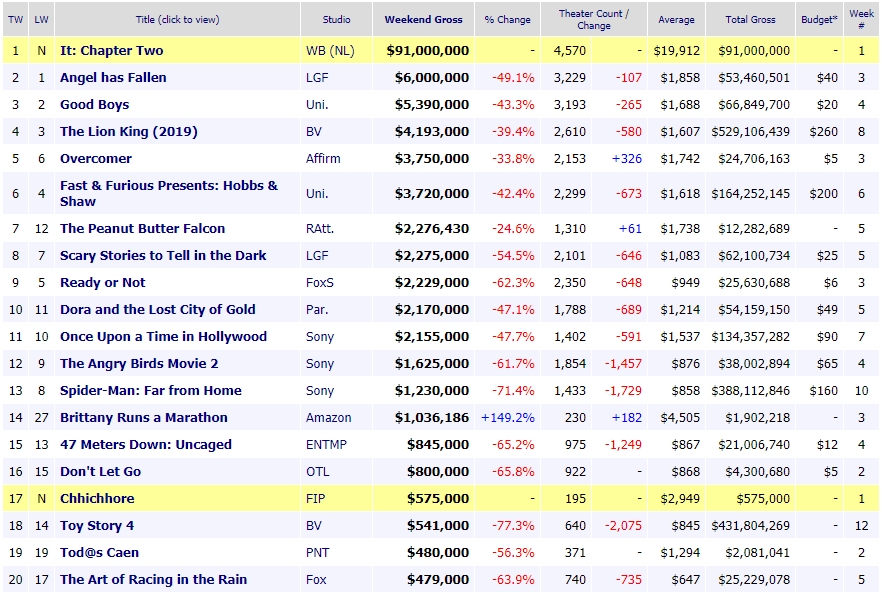
Task: Sort by the Total Gross column header
Action: [x=750, y=20]
